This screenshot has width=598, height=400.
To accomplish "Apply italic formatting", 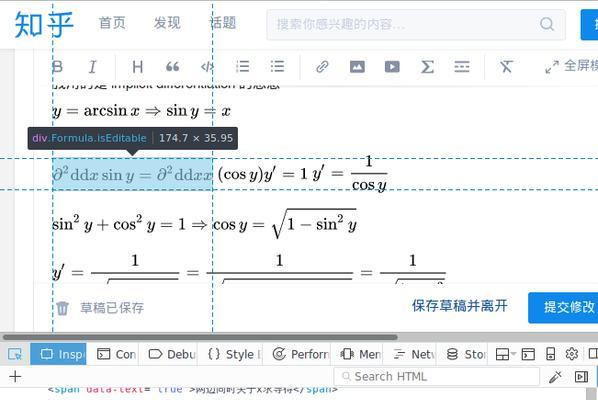I will coord(92,67).
